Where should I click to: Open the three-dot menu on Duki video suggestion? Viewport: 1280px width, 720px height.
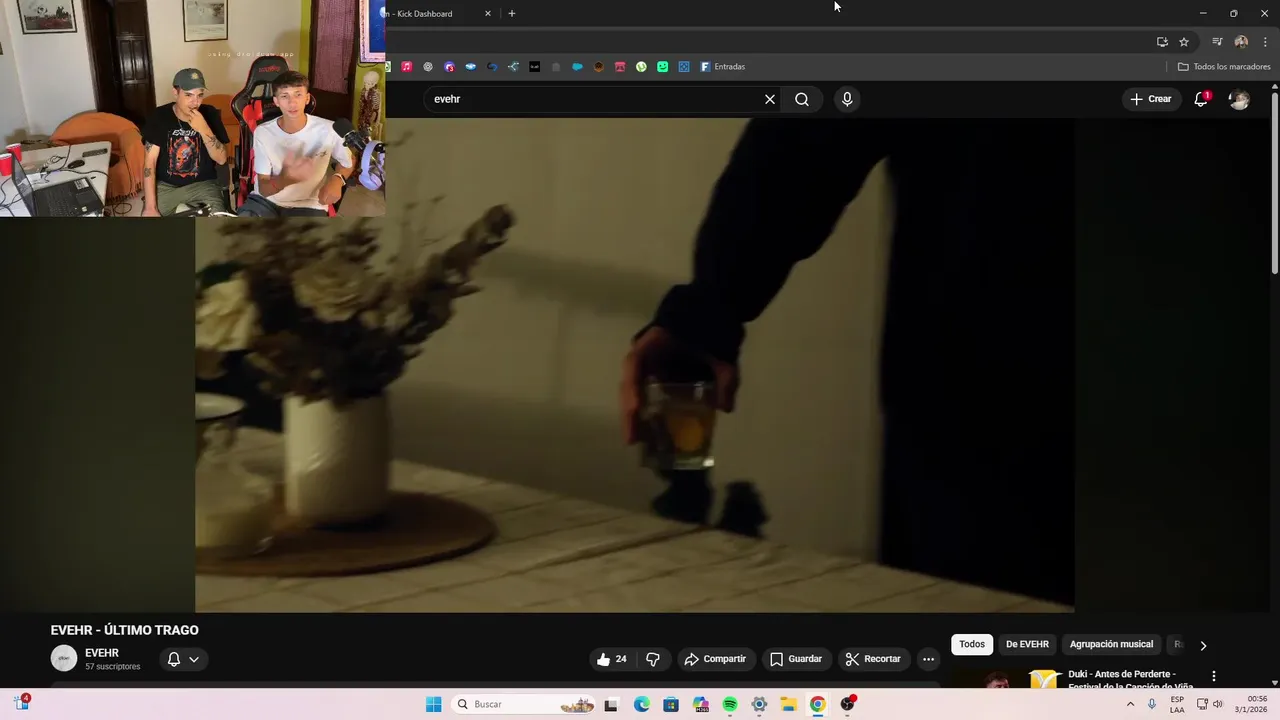pyautogui.click(x=1214, y=677)
